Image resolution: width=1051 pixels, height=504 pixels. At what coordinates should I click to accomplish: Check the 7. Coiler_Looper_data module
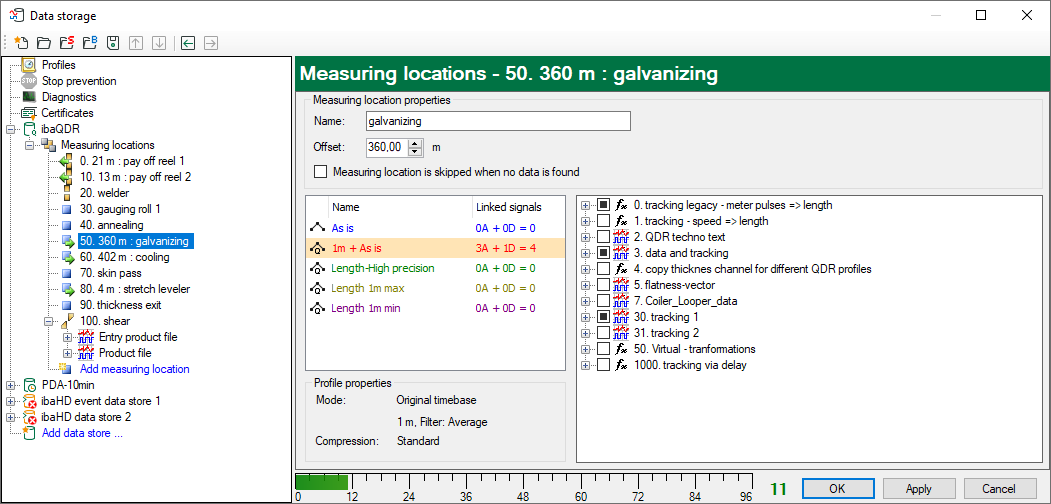coord(603,301)
